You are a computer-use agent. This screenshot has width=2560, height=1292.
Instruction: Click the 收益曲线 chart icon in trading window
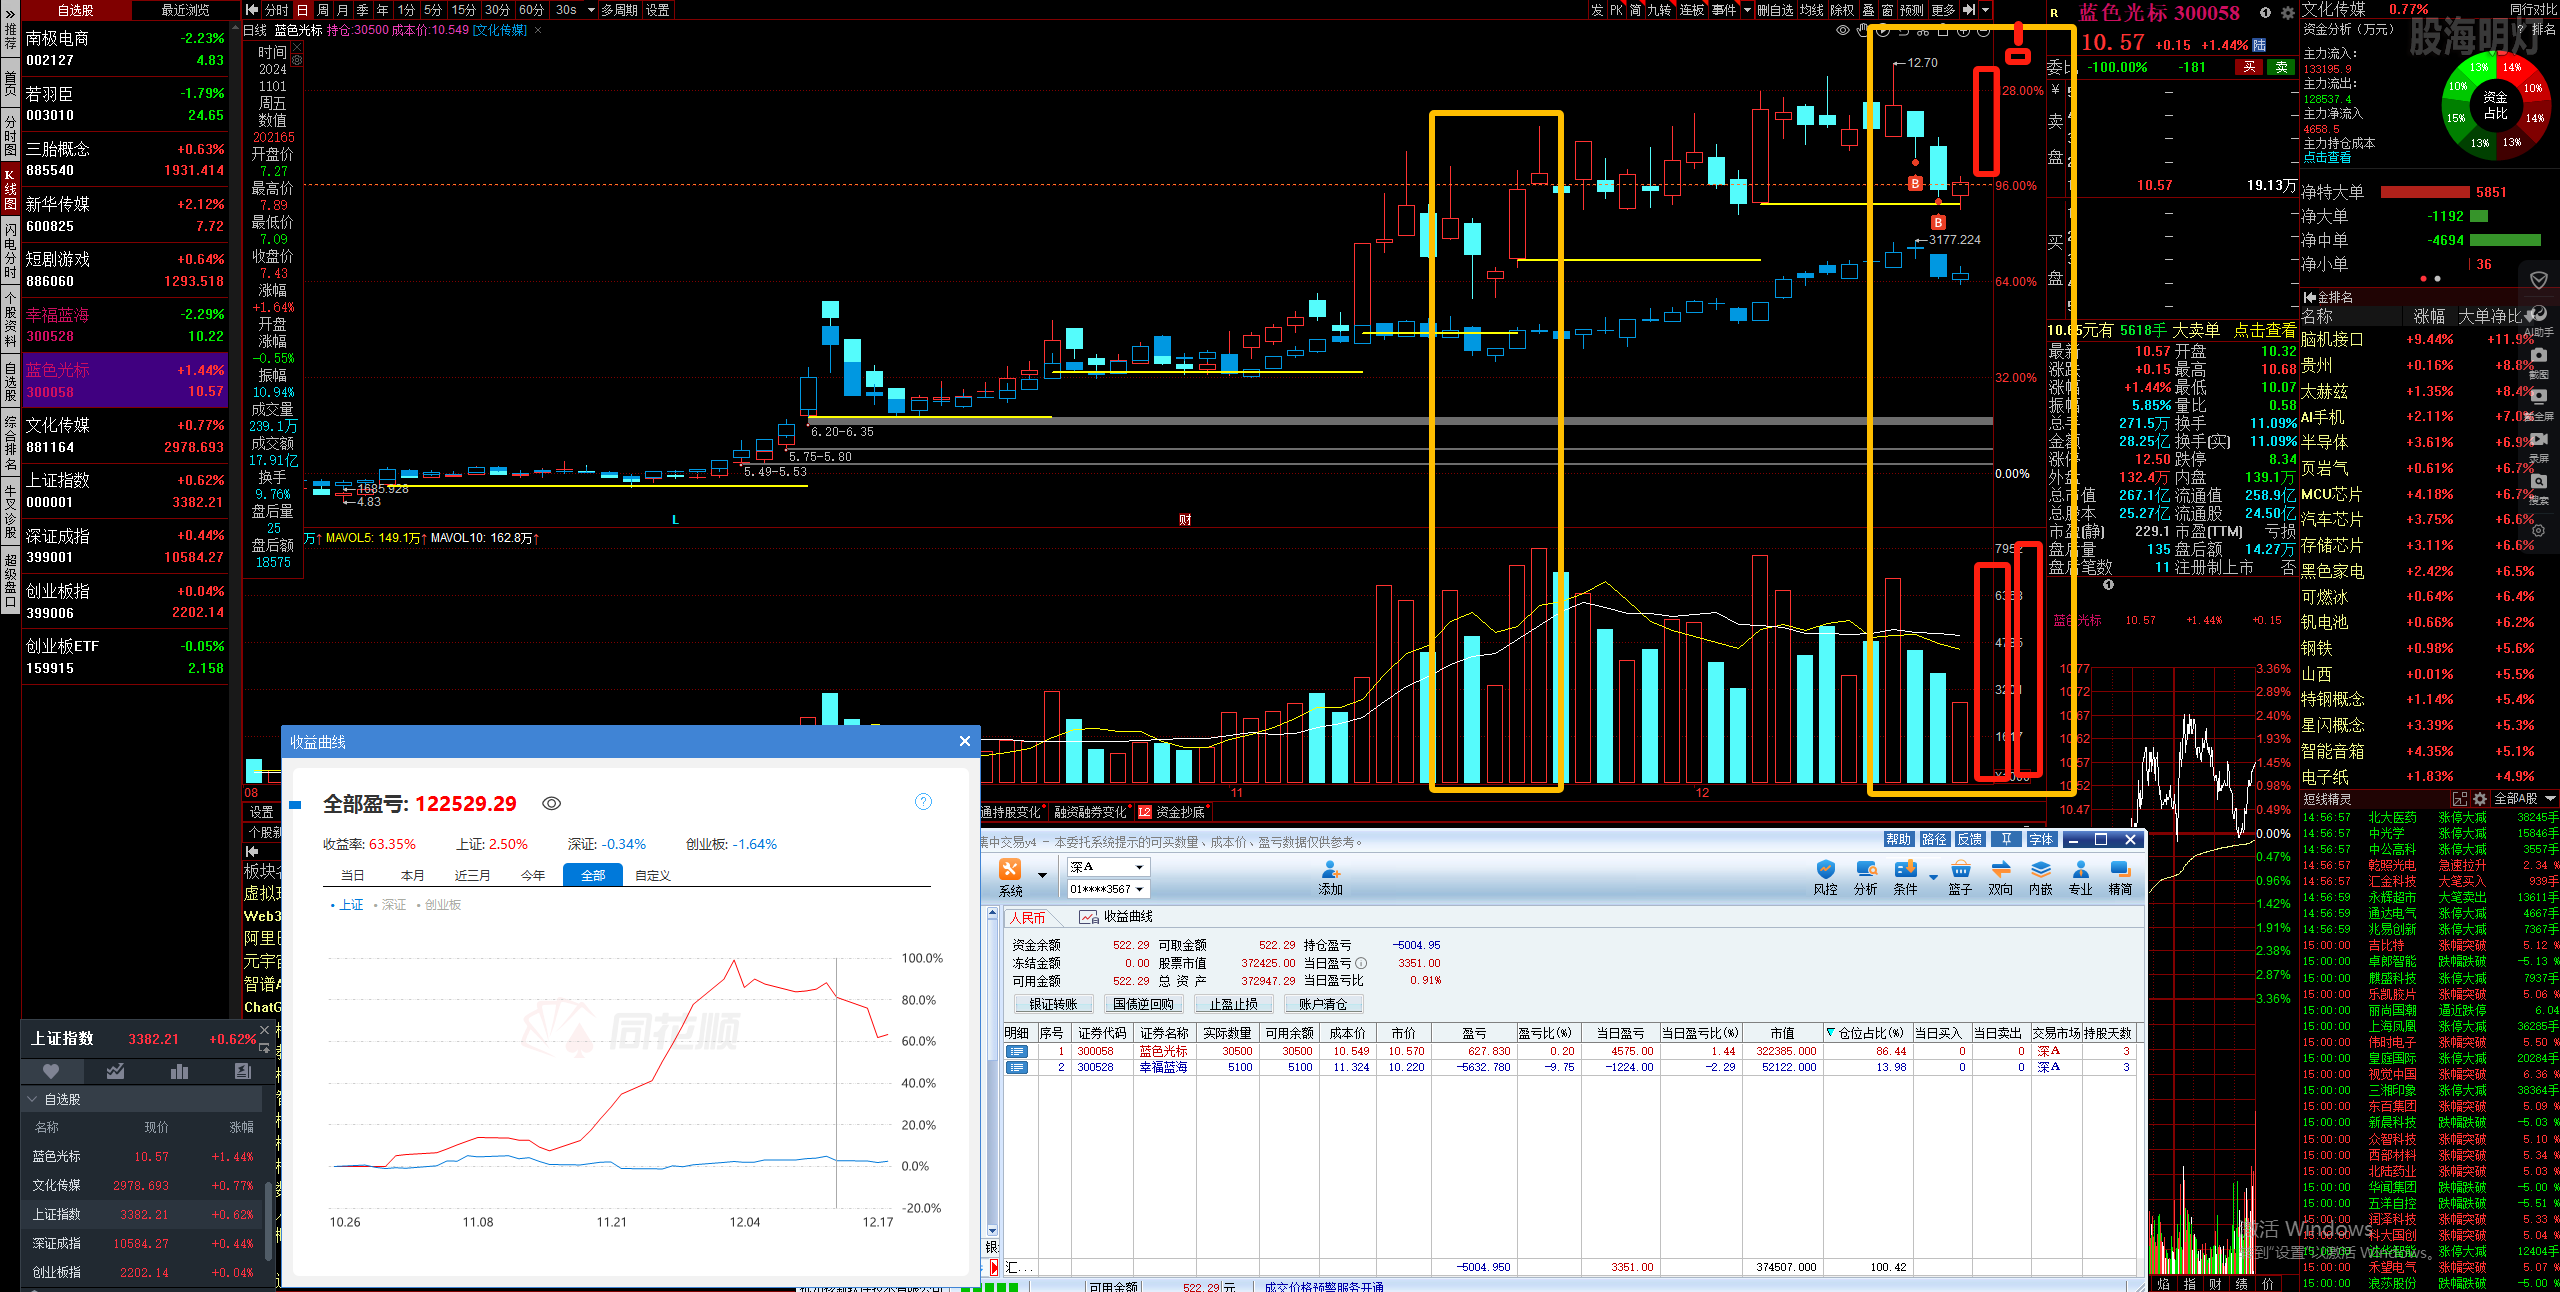click(1088, 917)
